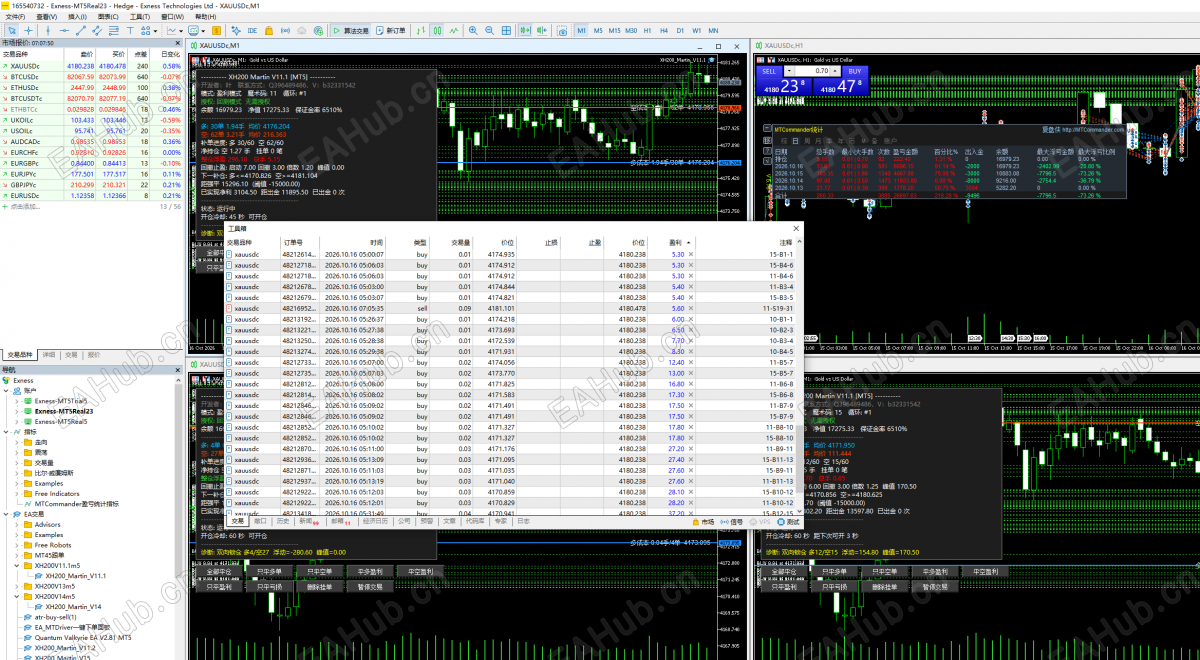Image resolution: width=1200 pixels, height=660 pixels.
Task: Open the 帮助(H) menu
Action: click(204, 17)
